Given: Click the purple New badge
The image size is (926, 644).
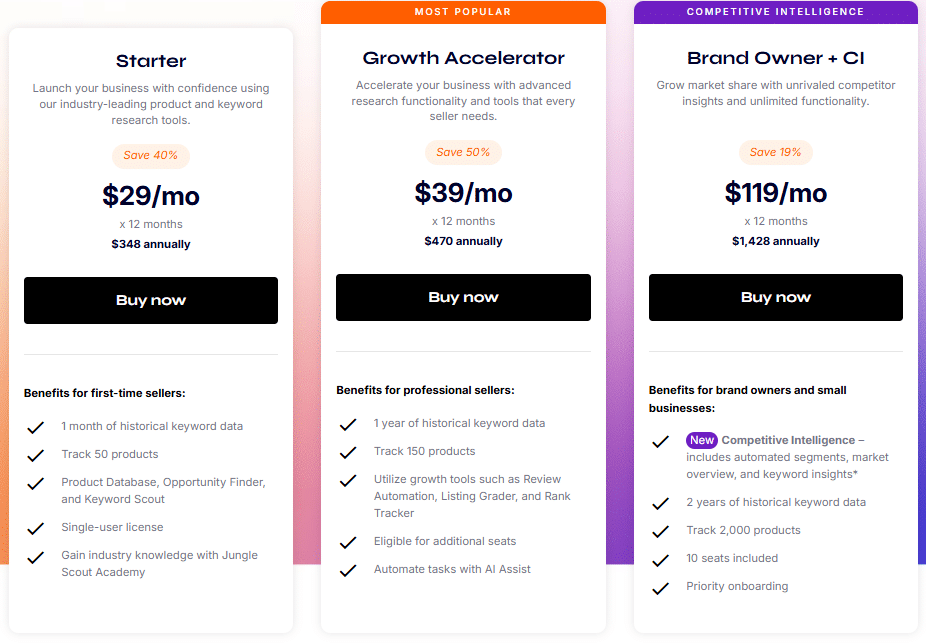Looking at the screenshot, I should [702, 440].
